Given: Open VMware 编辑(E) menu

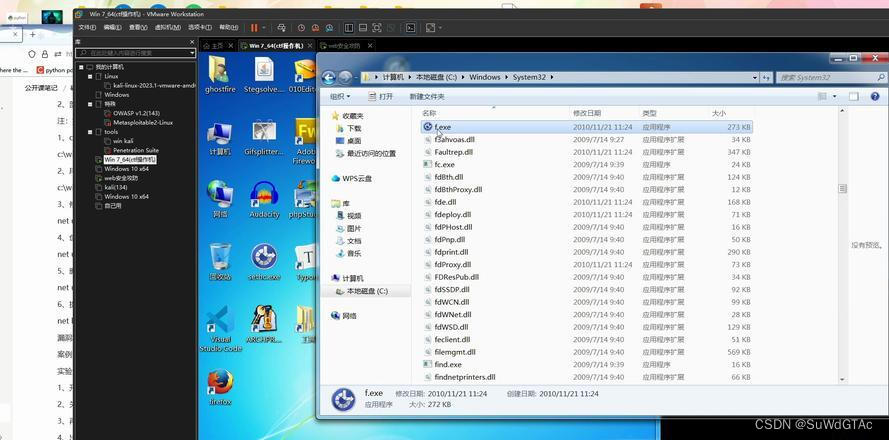Looking at the screenshot, I should point(112,27).
